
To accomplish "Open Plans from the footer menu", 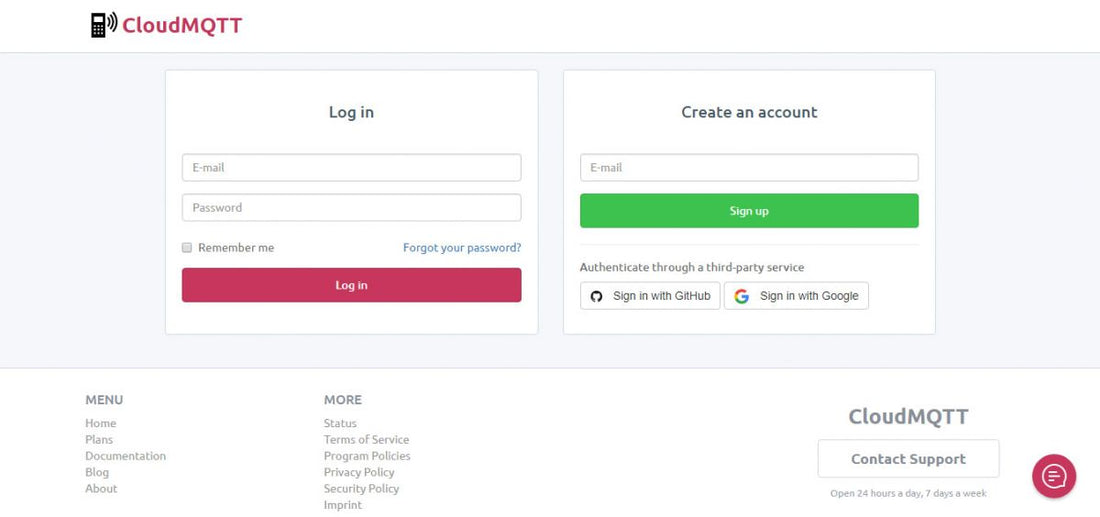I will (x=99, y=439).
